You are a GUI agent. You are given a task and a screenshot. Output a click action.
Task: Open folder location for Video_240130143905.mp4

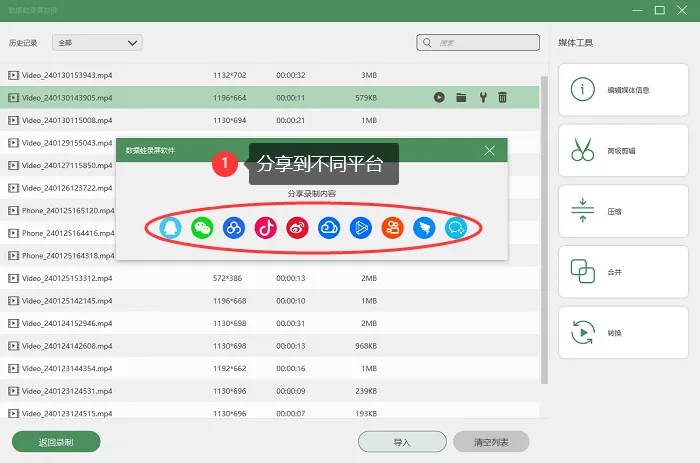coord(461,97)
